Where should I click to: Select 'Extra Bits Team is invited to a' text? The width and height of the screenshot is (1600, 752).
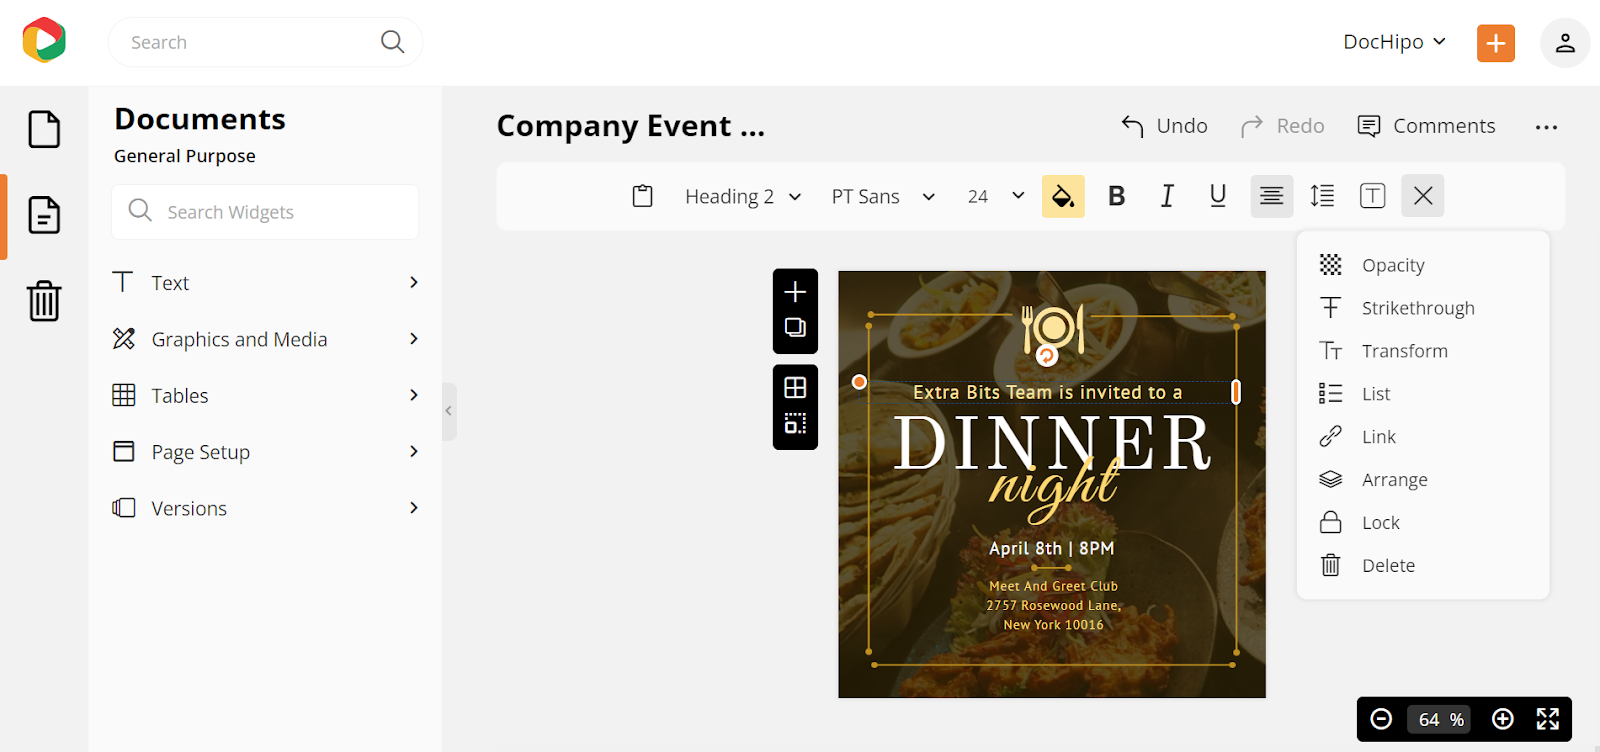pos(1048,393)
